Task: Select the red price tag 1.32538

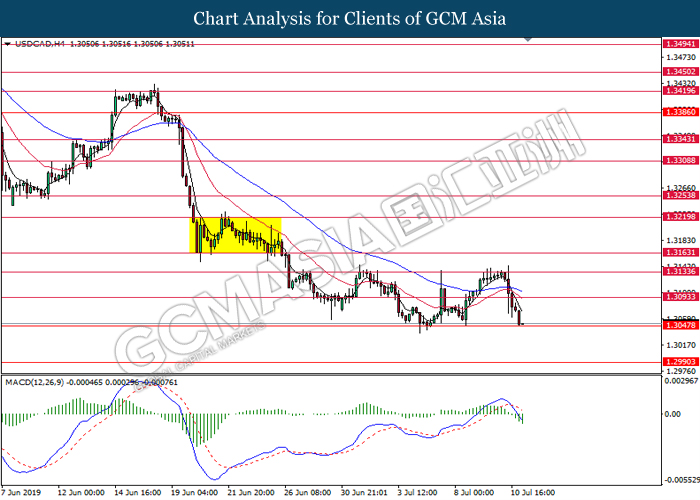Action: tap(681, 196)
